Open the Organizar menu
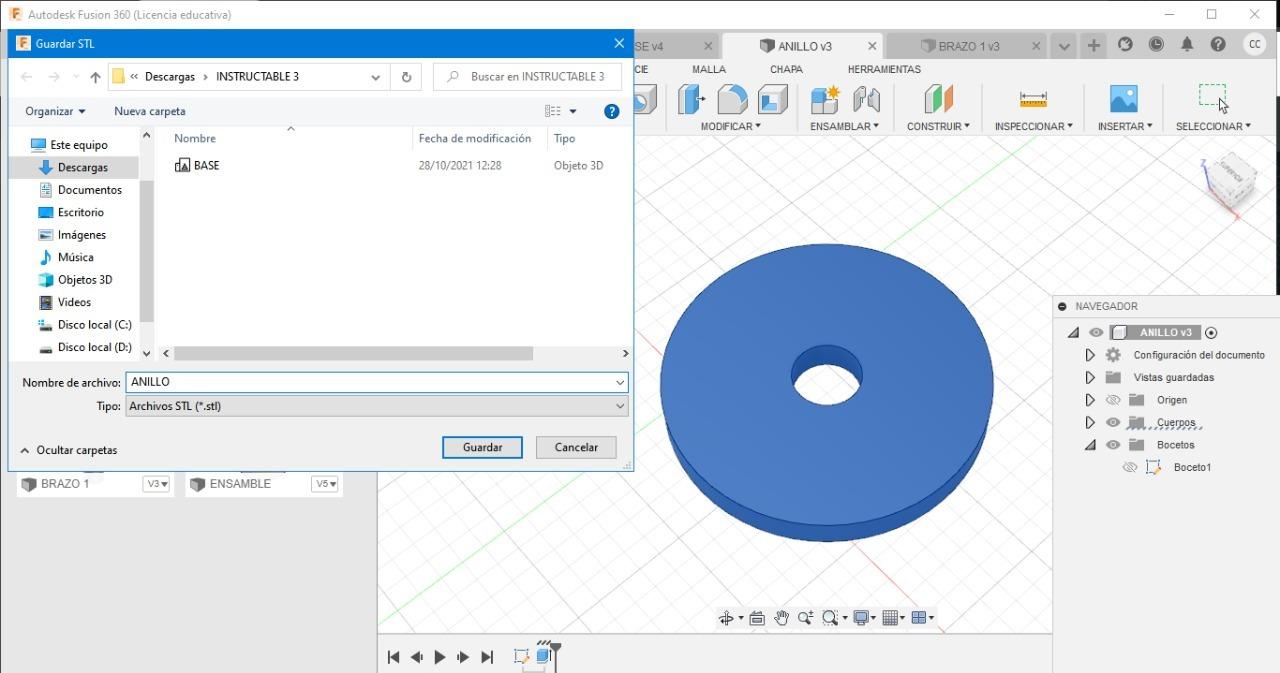The image size is (1280, 673). pyautogui.click(x=55, y=111)
